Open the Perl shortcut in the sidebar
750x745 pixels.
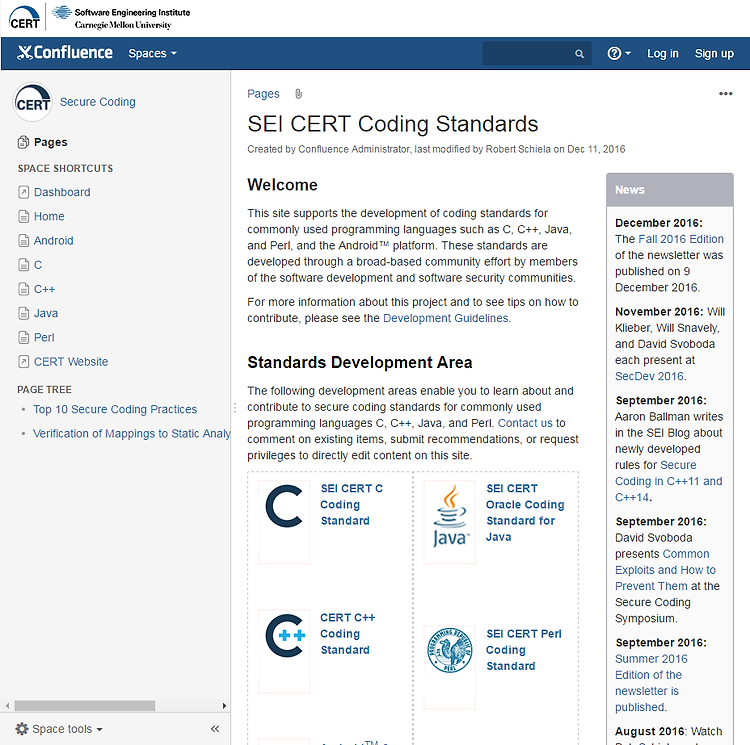pos(44,338)
